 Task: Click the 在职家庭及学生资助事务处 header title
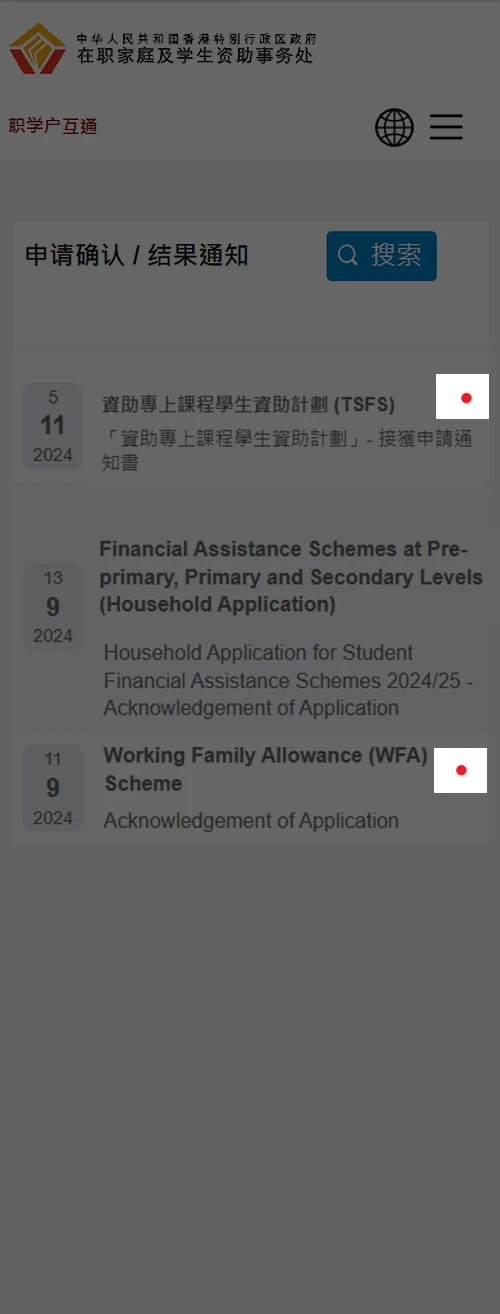pyautogui.click(x=195, y=56)
